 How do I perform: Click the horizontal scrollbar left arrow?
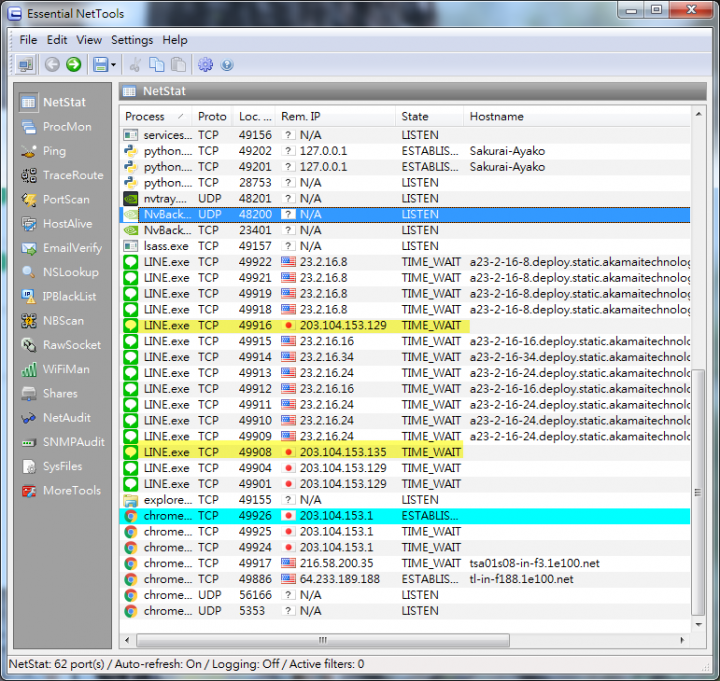click(127, 640)
